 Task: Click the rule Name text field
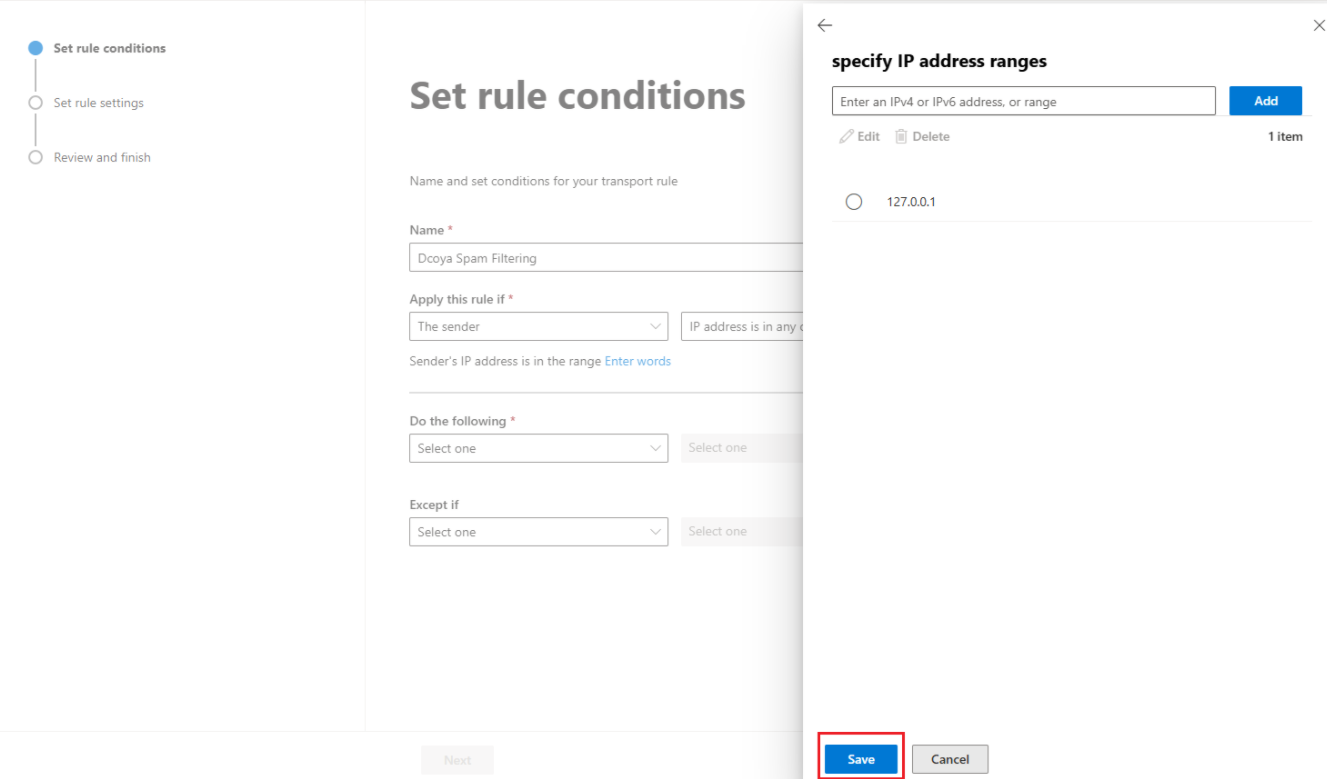coord(606,258)
